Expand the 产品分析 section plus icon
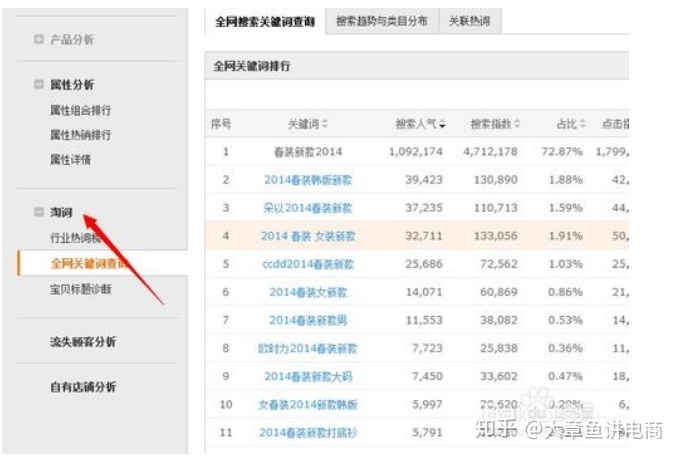The width and height of the screenshot is (680, 457). [x=39, y=40]
